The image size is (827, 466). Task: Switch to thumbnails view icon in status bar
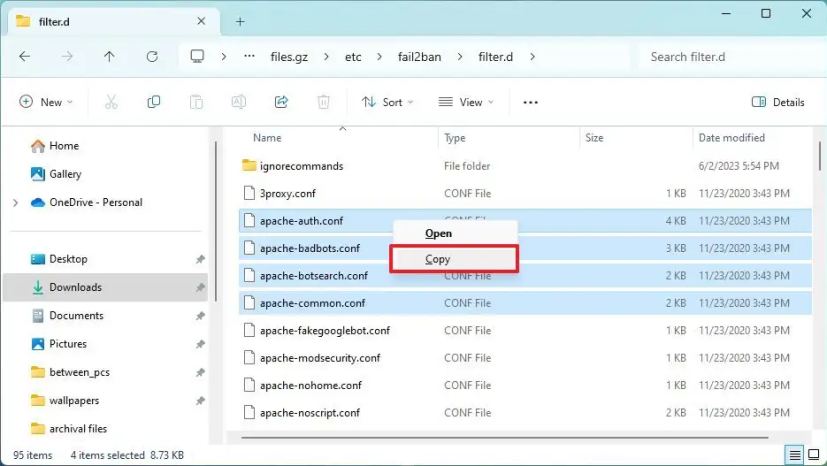(x=812, y=455)
